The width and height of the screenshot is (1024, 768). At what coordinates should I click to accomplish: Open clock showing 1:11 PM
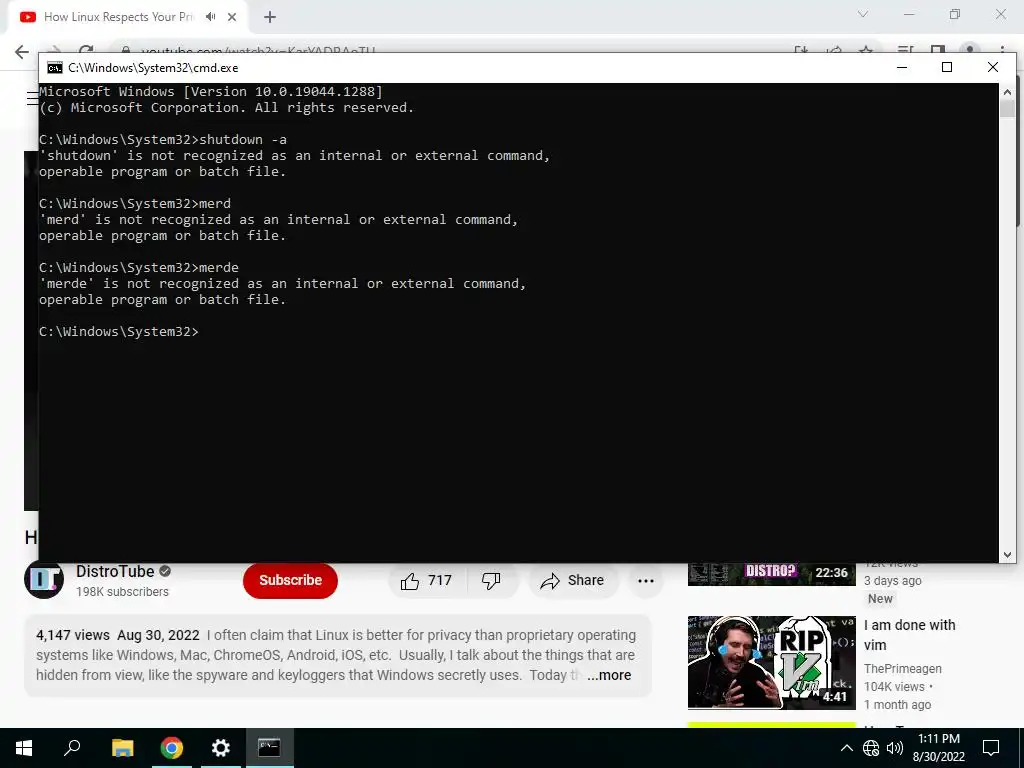(938, 748)
